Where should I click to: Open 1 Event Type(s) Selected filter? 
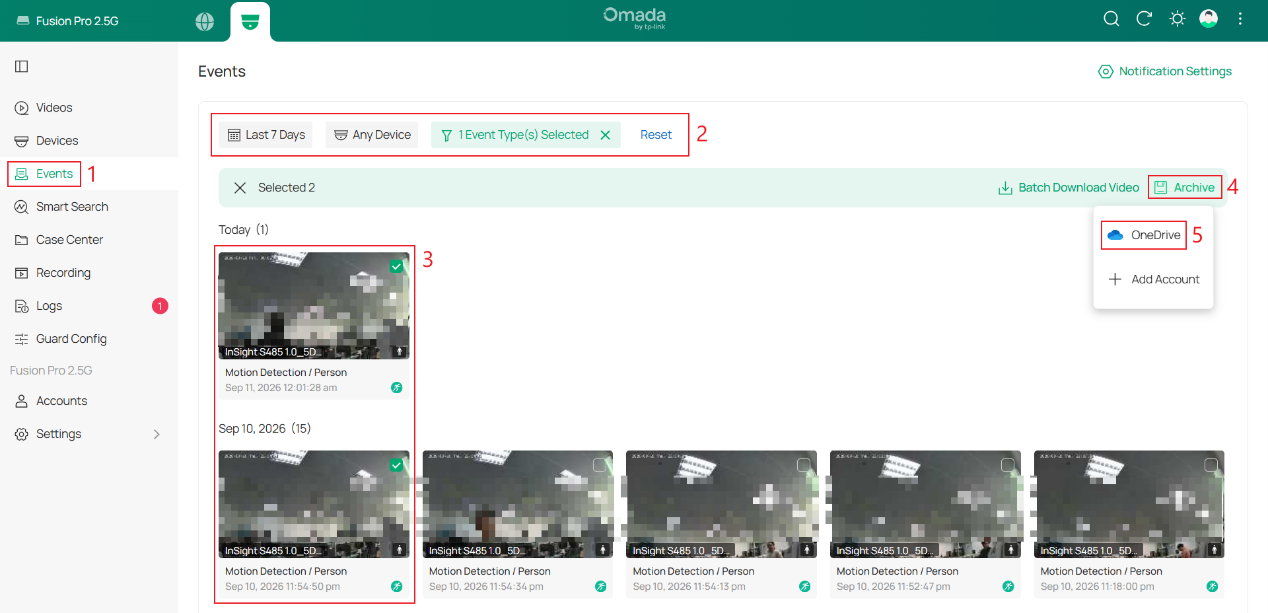coord(514,135)
